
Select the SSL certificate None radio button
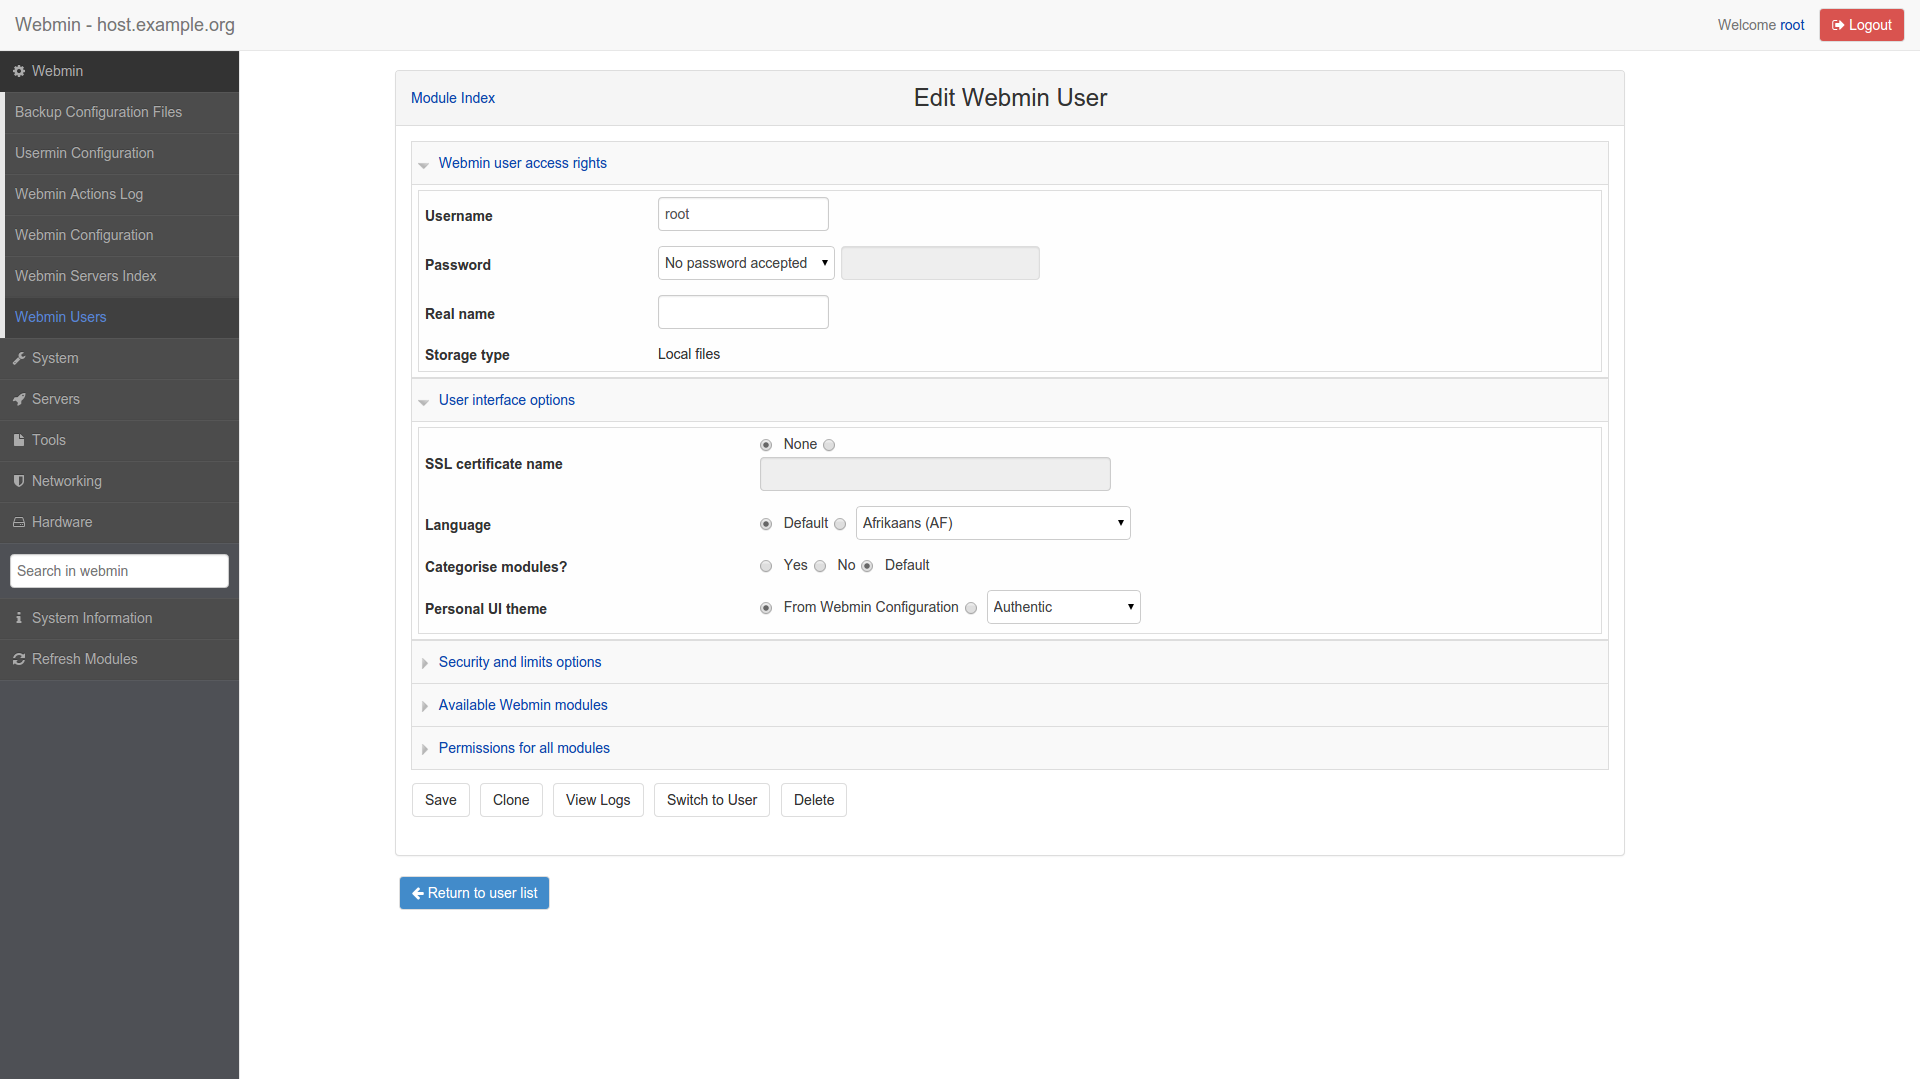[766, 445]
